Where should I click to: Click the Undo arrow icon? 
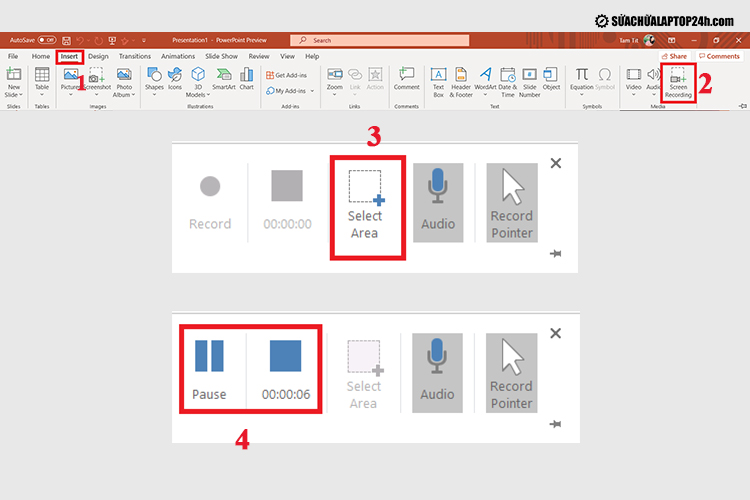(80, 40)
